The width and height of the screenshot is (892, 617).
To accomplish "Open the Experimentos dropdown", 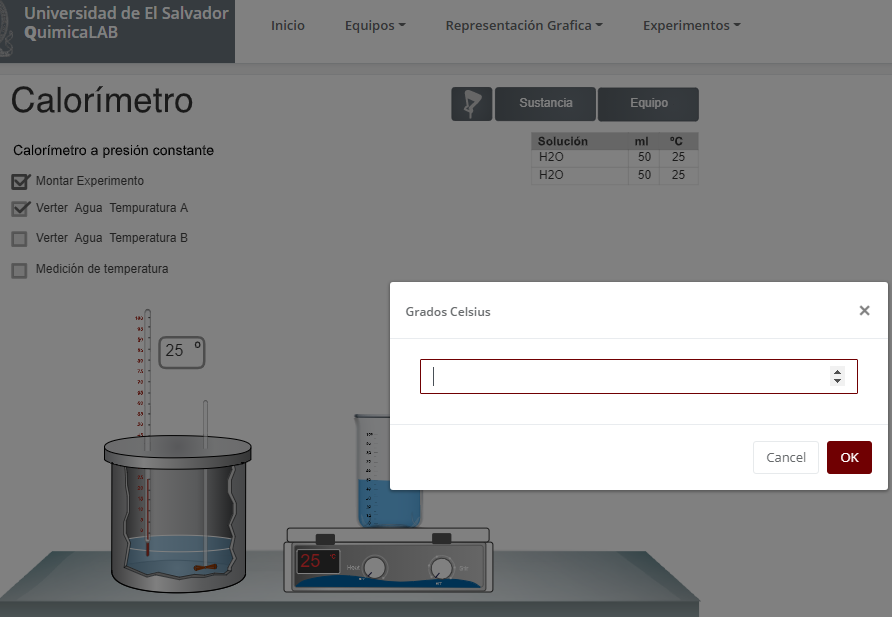I will pos(691,26).
